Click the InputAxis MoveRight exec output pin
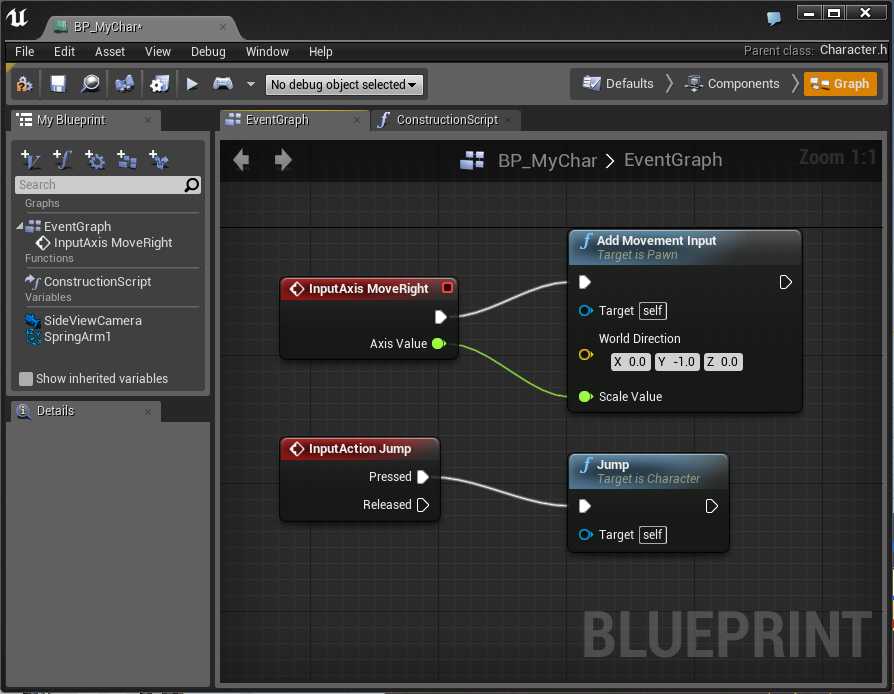894x694 pixels. 441,317
